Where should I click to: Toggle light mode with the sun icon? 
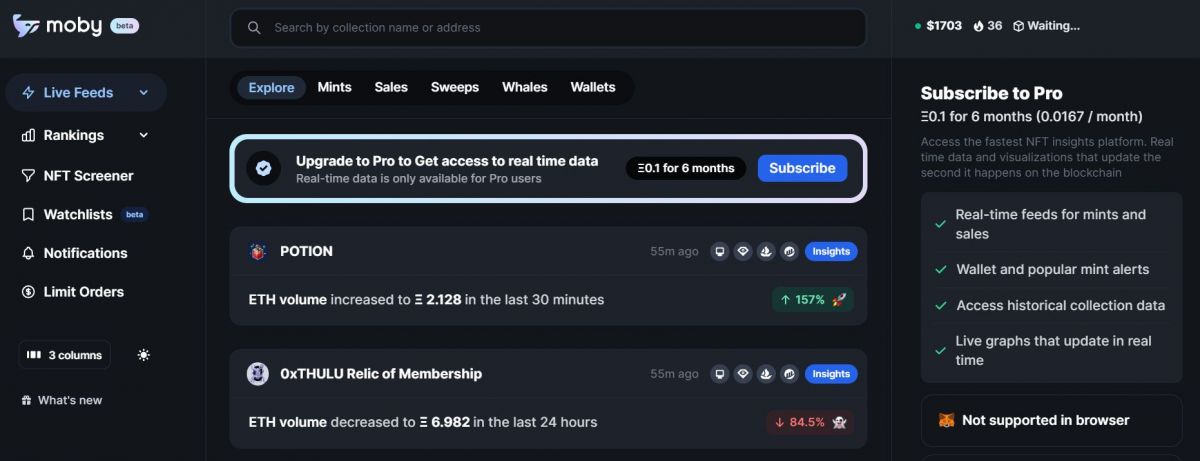click(x=144, y=355)
